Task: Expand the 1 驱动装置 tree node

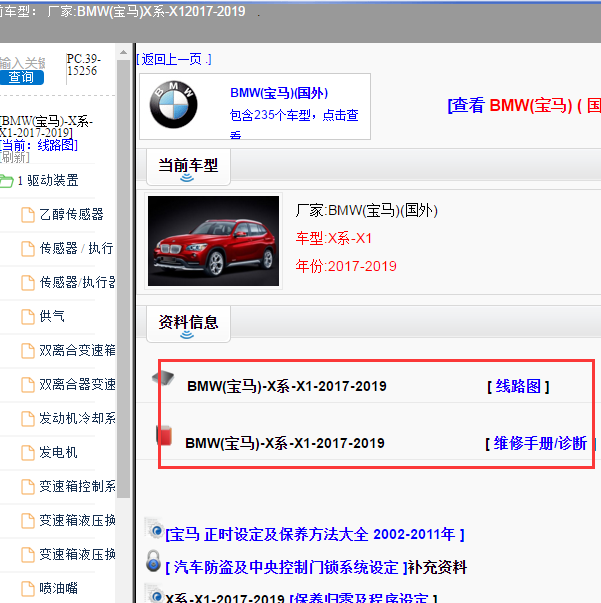Action: tap(48, 180)
